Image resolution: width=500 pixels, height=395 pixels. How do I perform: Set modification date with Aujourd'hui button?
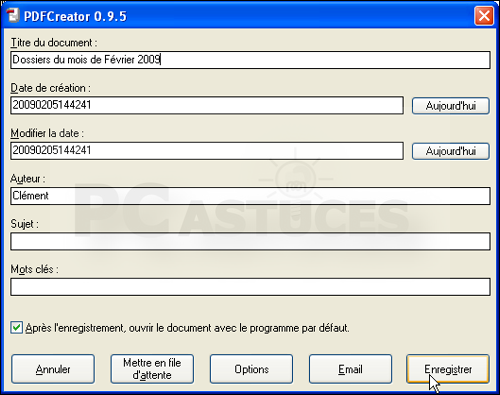[x=451, y=151]
